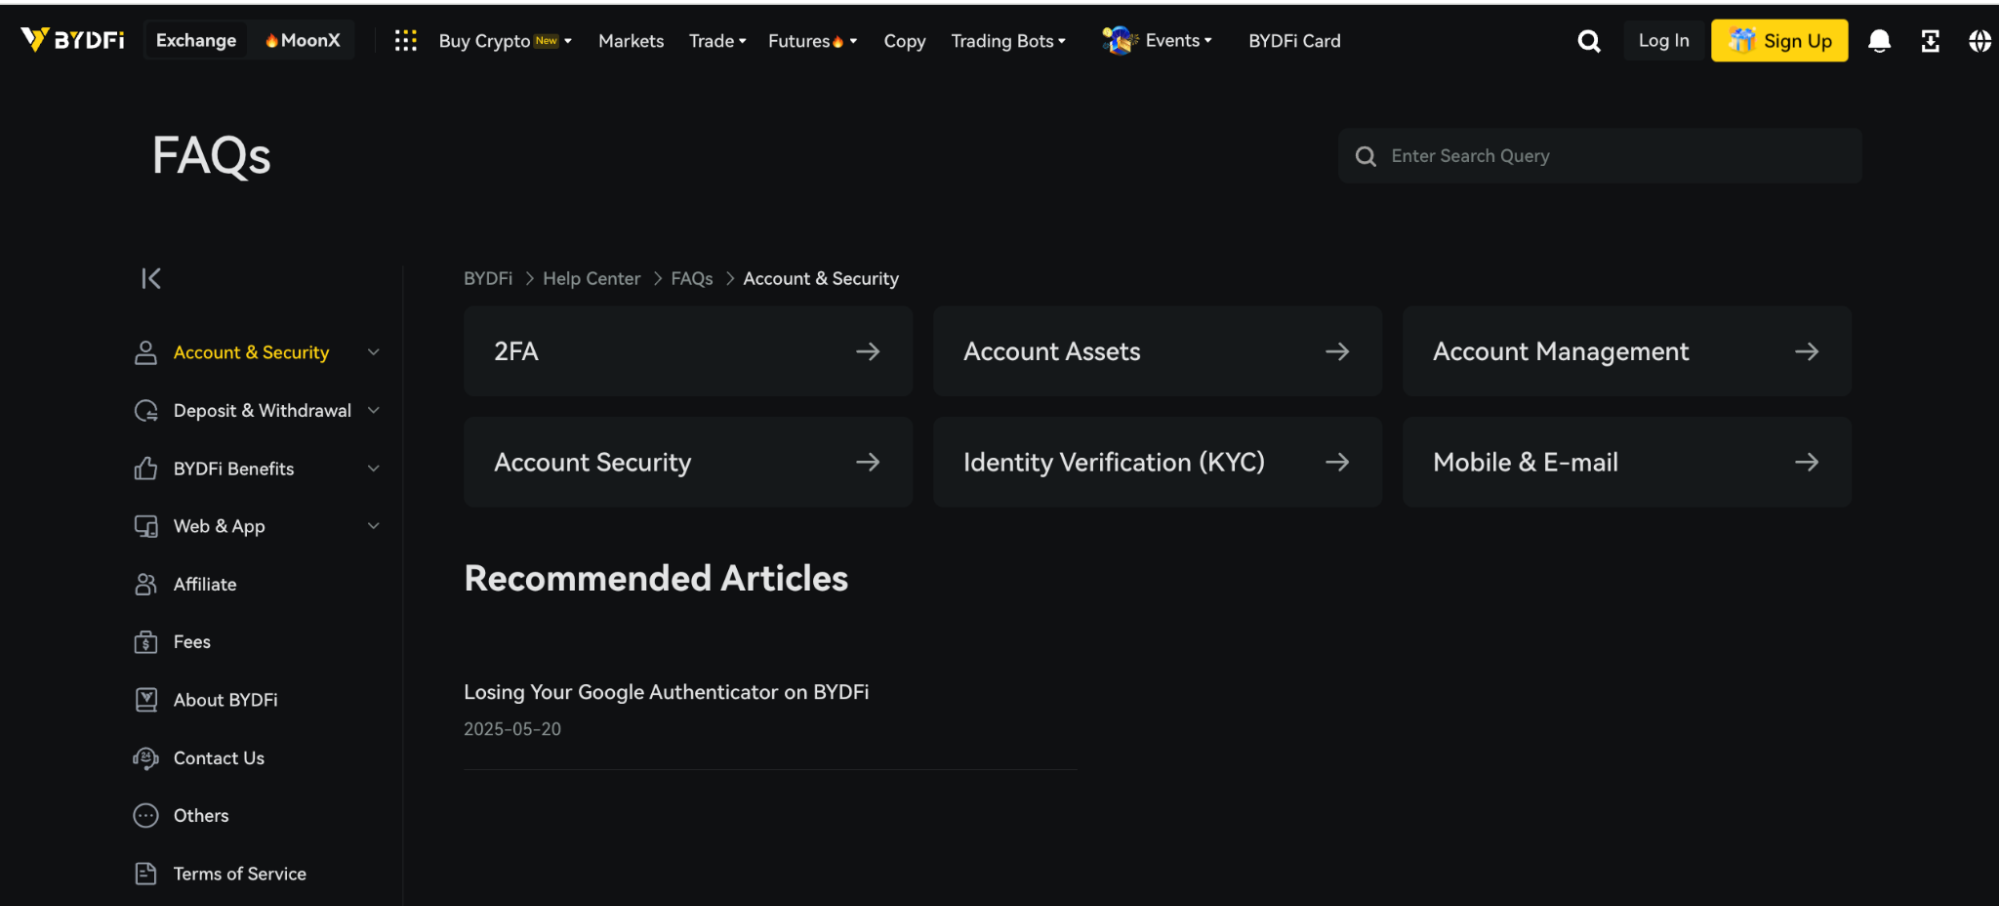The image size is (1999, 906).
Task: Expand the Web & App sidebar chevron
Action: pos(373,526)
